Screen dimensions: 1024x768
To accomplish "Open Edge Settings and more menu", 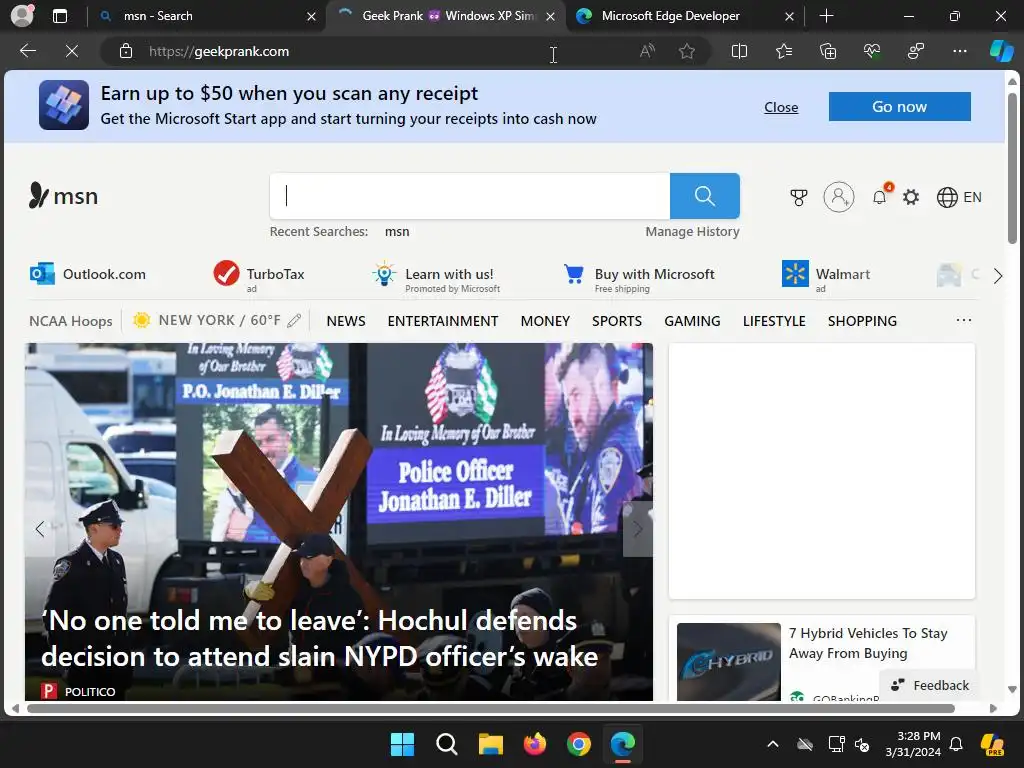I will pos(959,51).
